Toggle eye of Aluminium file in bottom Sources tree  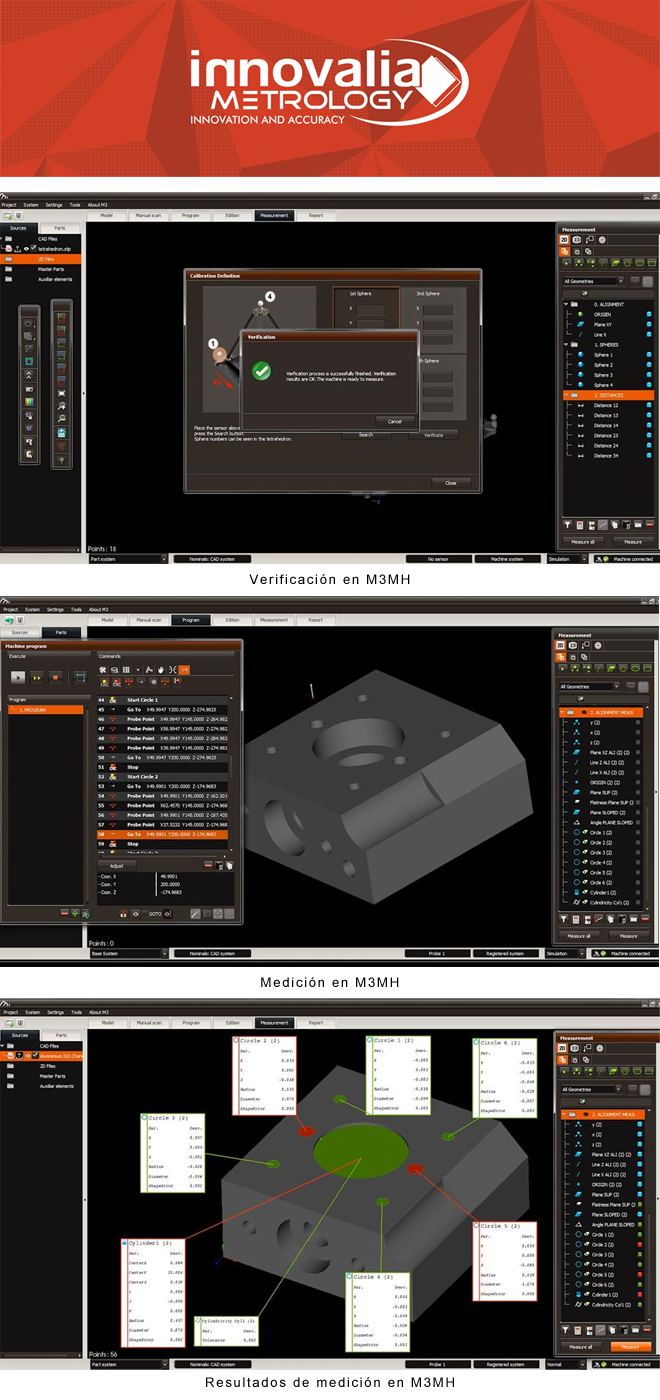pyautogui.click(x=27, y=1056)
